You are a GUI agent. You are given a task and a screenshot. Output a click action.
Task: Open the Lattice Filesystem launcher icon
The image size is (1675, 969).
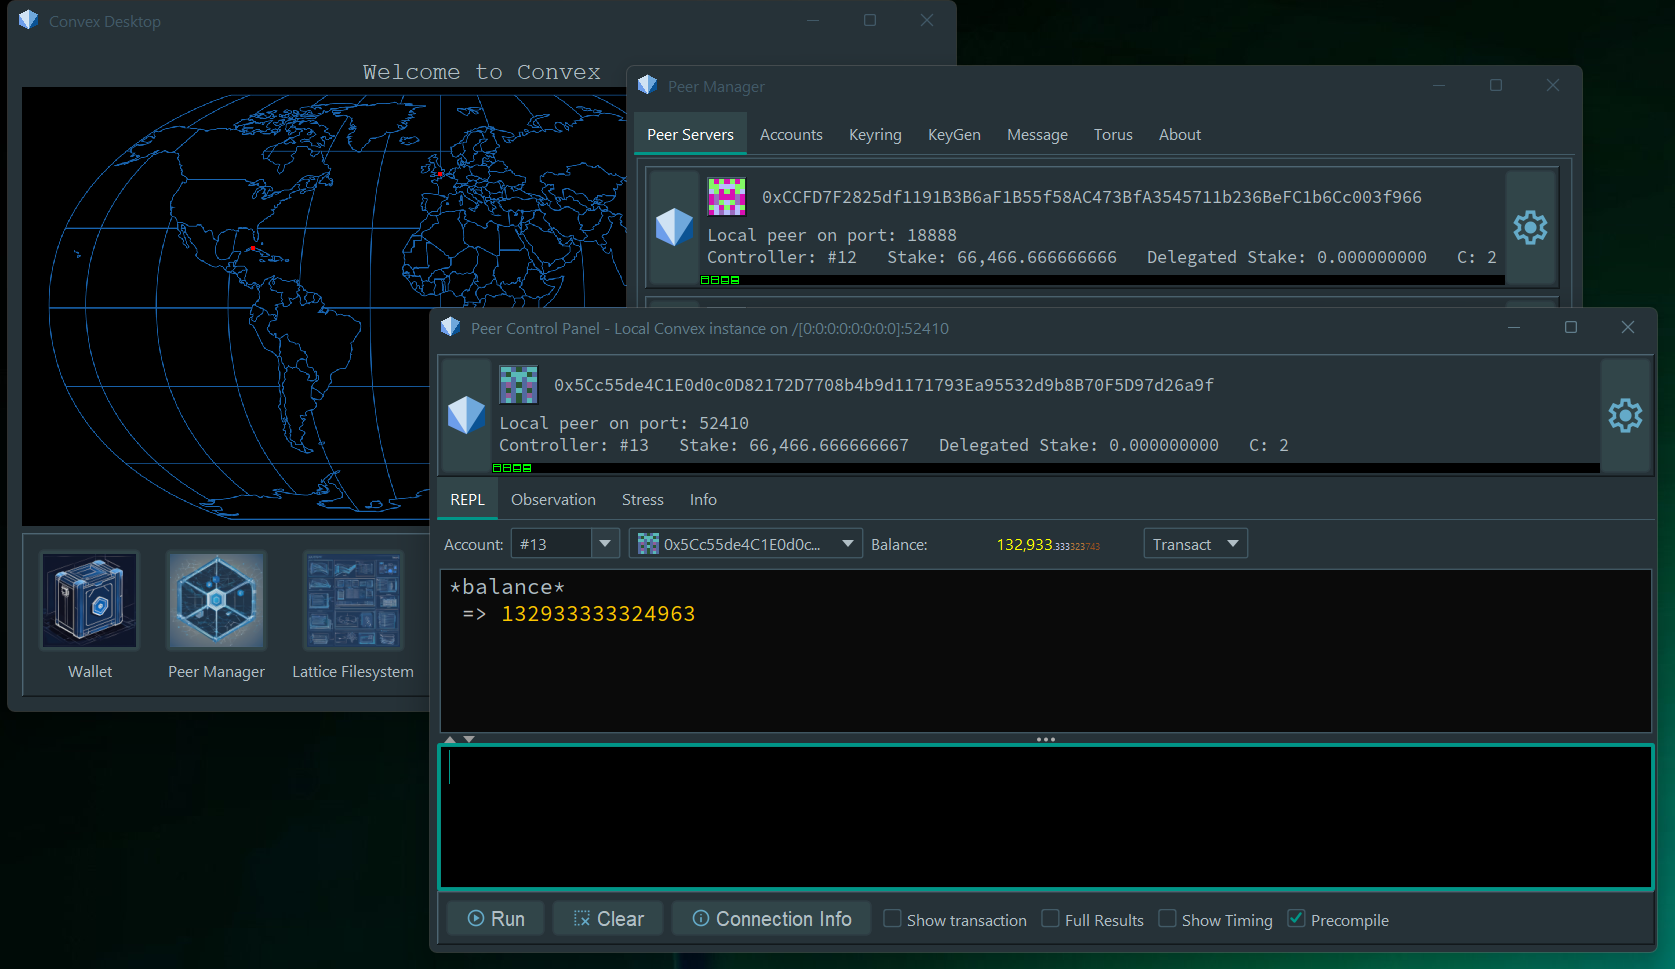click(353, 600)
